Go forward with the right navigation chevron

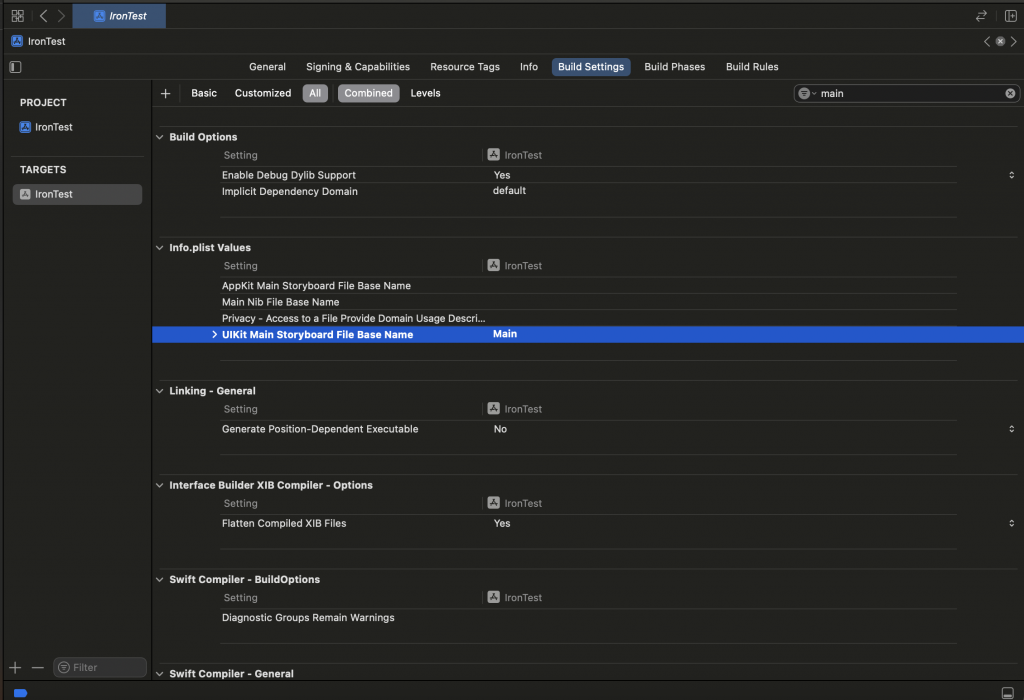pos(61,16)
